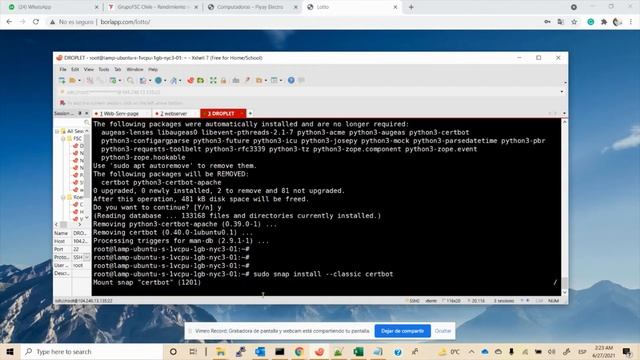Click inside the Xshell terminal area
Viewport: 640px width, 360px height.
pos(327,207)
